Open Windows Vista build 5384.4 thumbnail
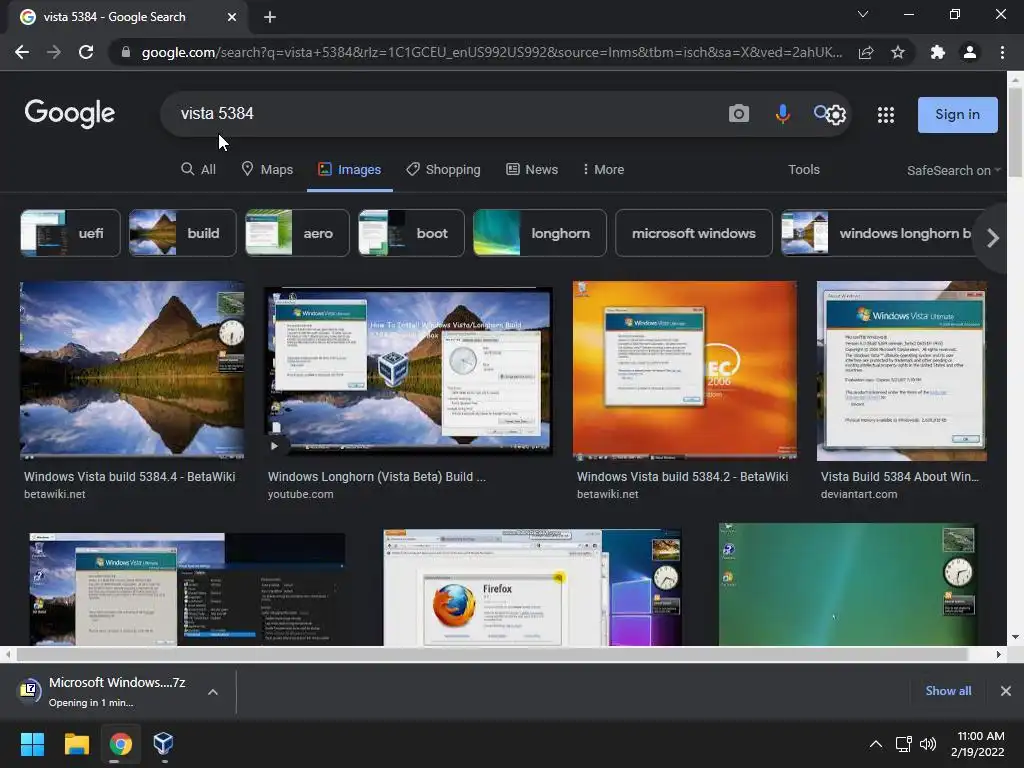The image size is (1024, 768). (133, 370)
